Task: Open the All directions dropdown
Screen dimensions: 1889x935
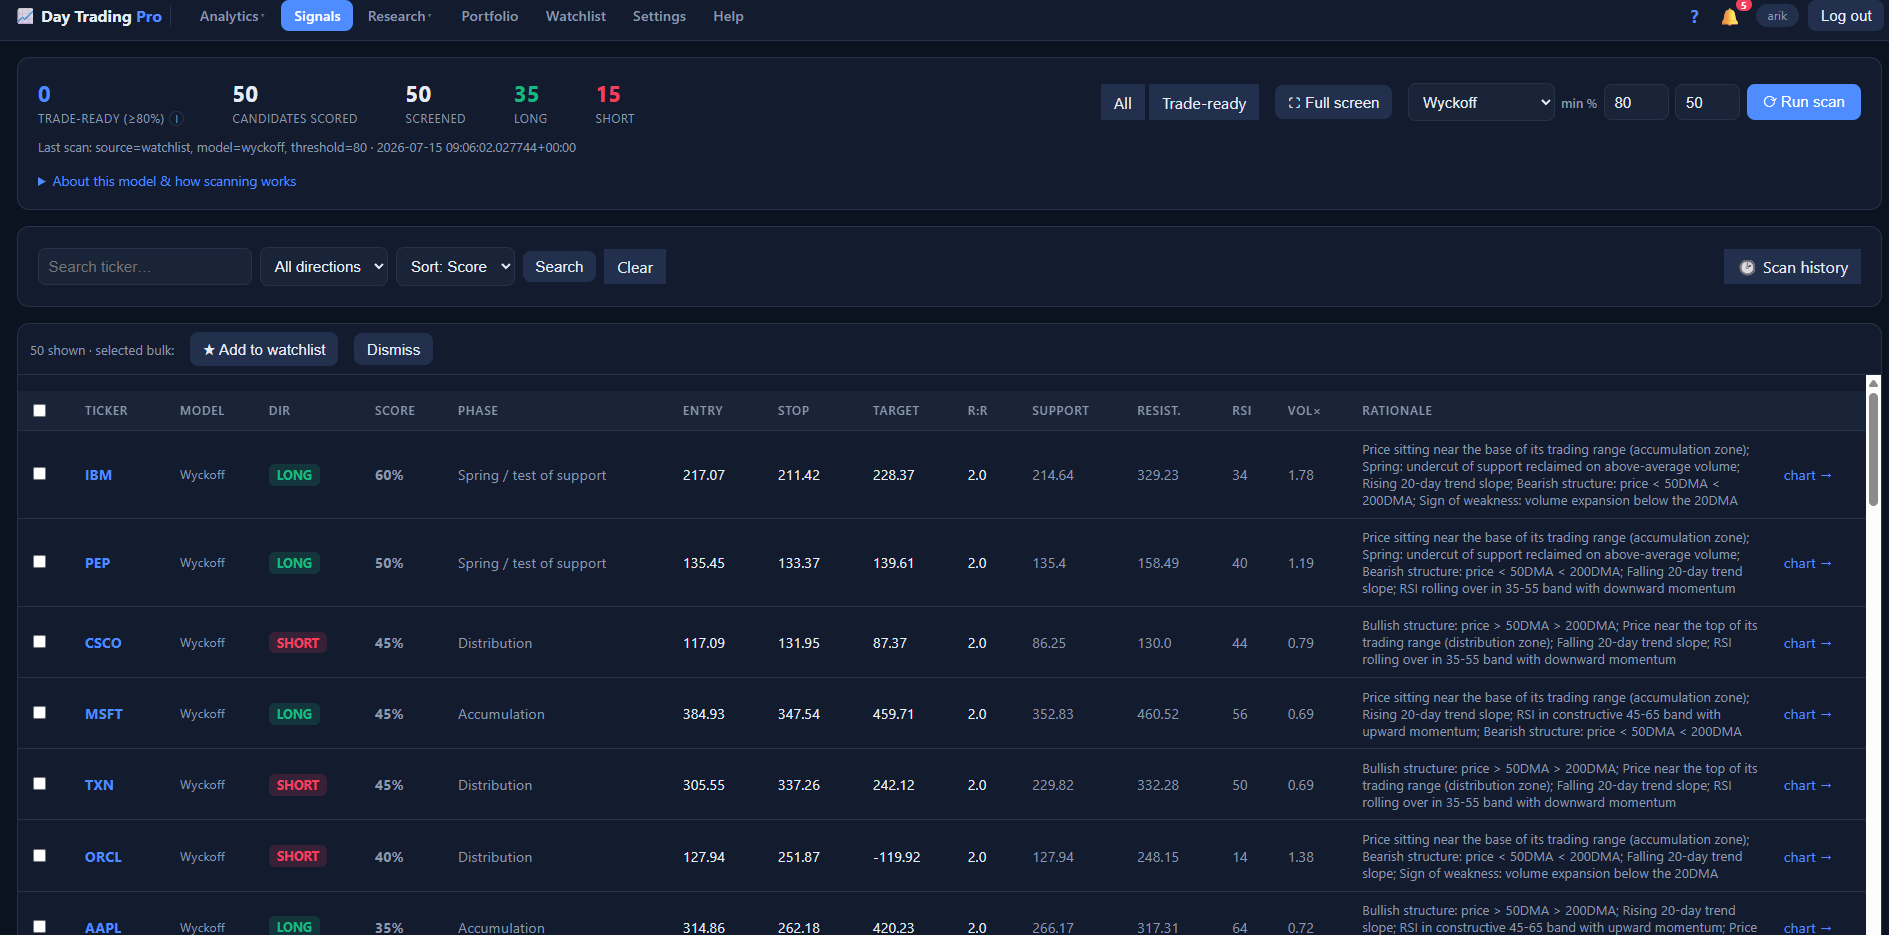Action: [x=324, y=267]
